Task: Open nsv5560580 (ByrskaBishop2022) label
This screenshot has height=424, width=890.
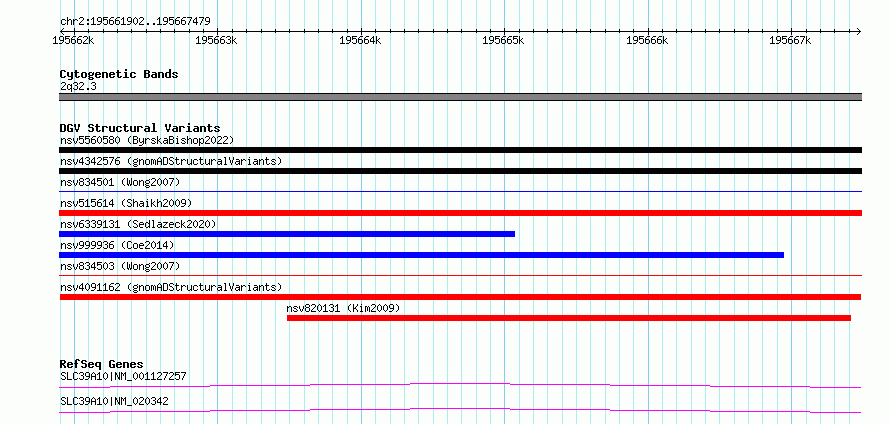Action: click(147, 140)
